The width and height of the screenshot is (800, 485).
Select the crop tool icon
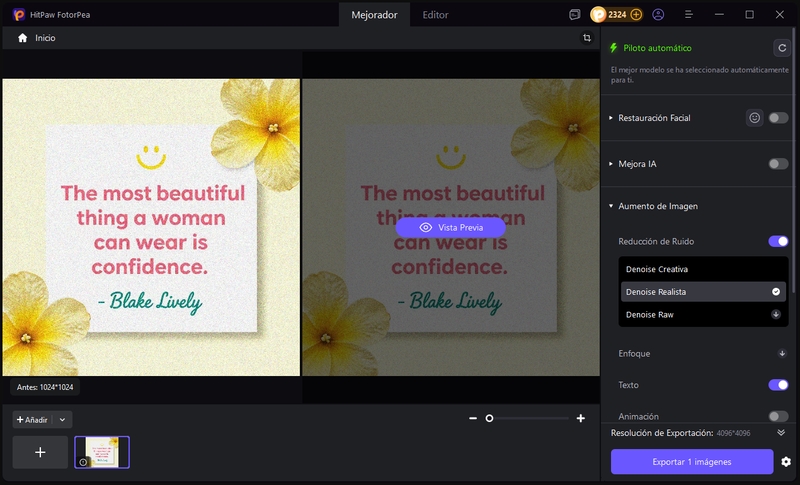point(587,38)
